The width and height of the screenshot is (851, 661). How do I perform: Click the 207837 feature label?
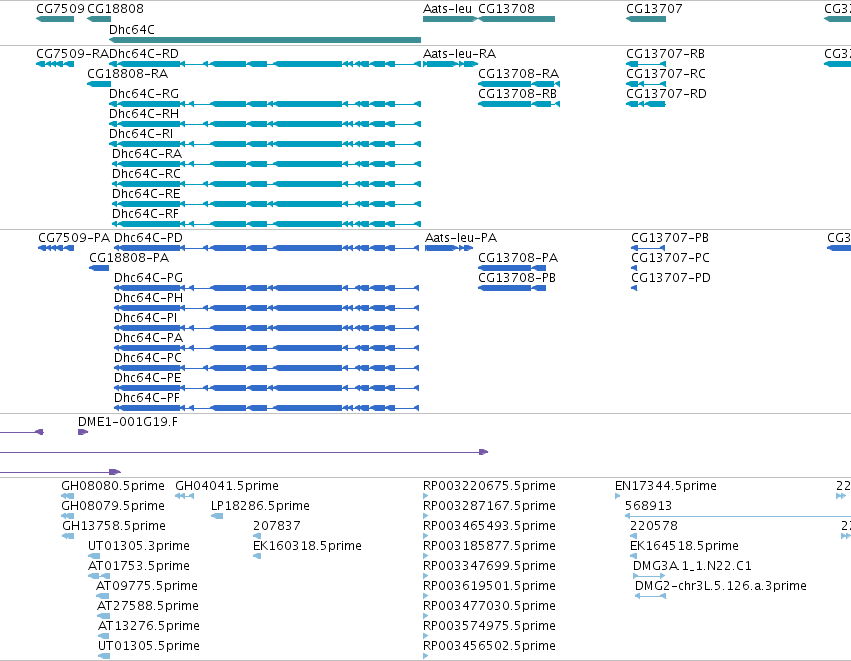276,525
